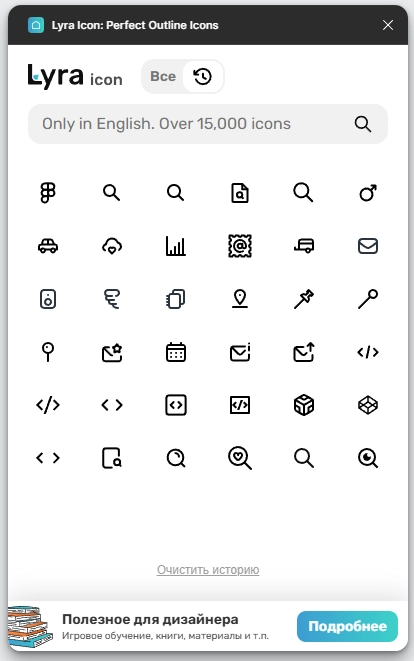Image resolution: width=414 pixels, height=661 pixels.
Task: Click the plugin home icon in title bar
Action: click(x=36, y=25)
